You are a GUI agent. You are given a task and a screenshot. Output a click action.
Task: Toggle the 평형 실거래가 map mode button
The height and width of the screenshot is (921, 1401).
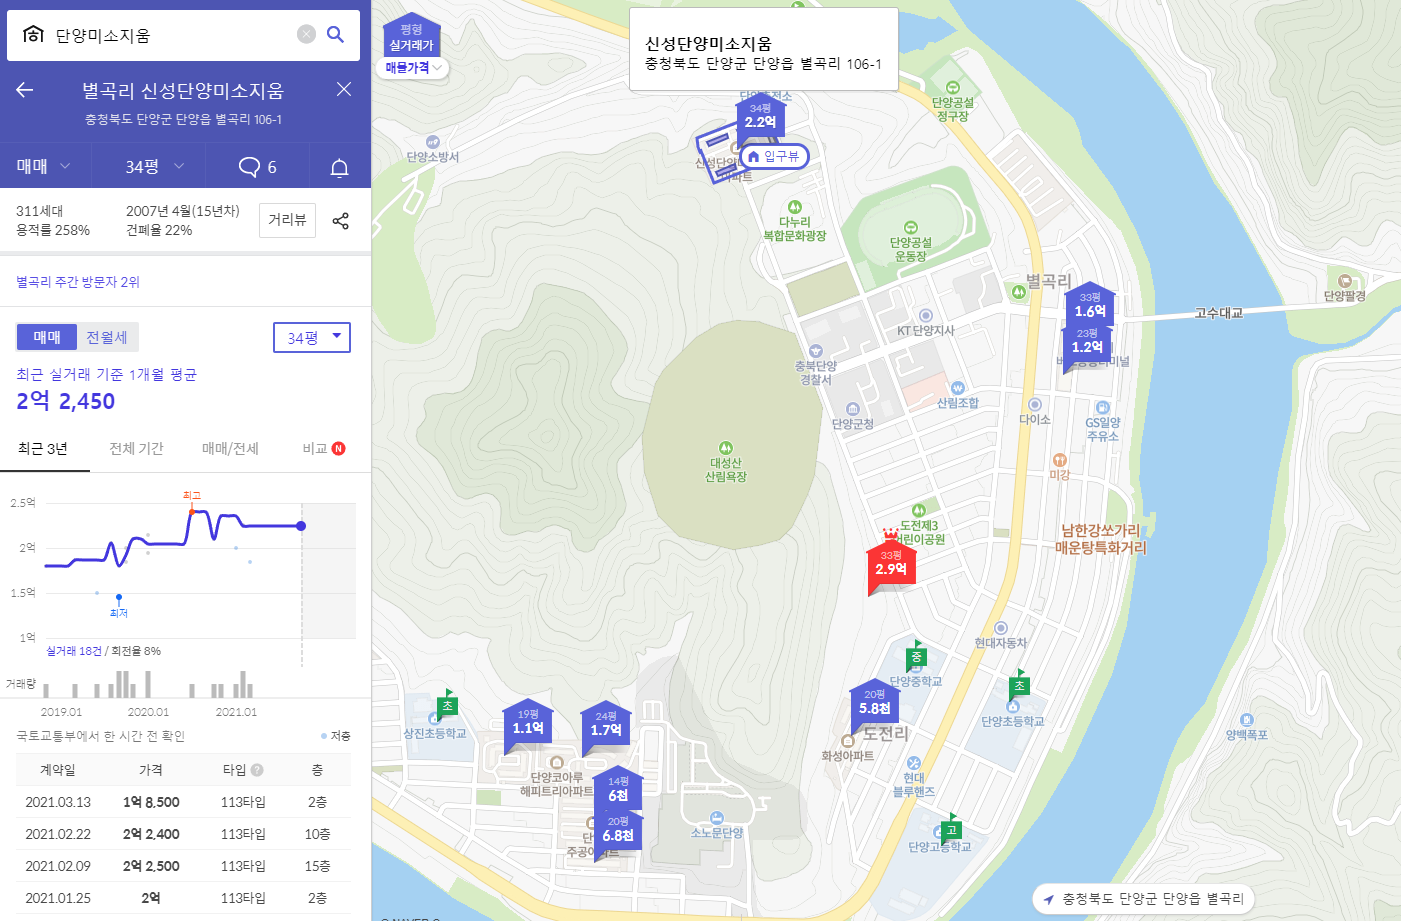tap(412, 37)
